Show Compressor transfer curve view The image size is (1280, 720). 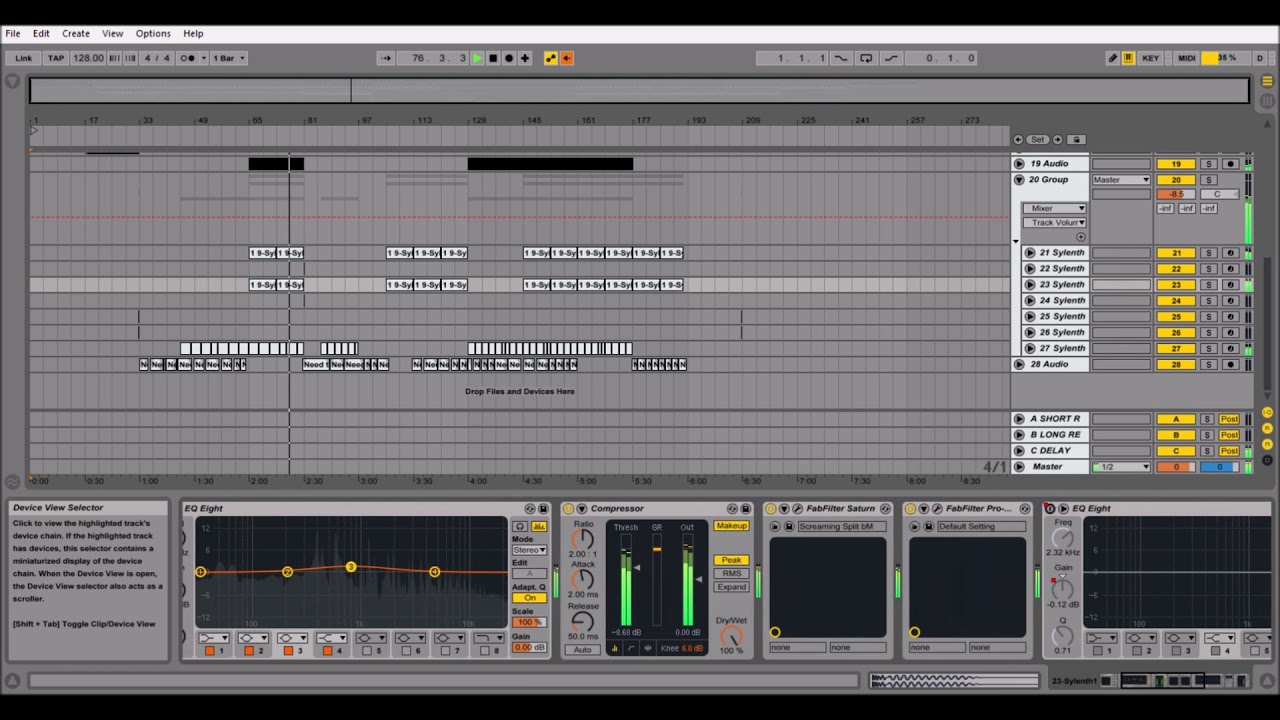click(631, 648)
